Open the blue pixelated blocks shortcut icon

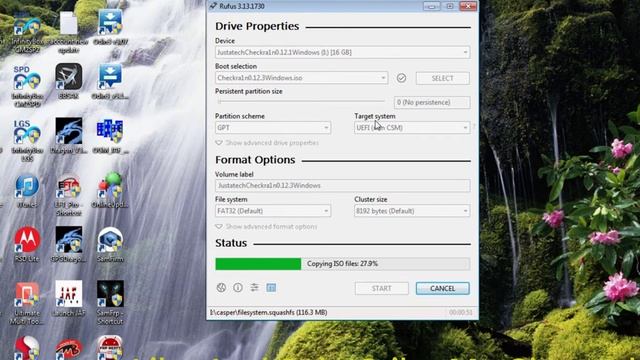tap(110, 136)
